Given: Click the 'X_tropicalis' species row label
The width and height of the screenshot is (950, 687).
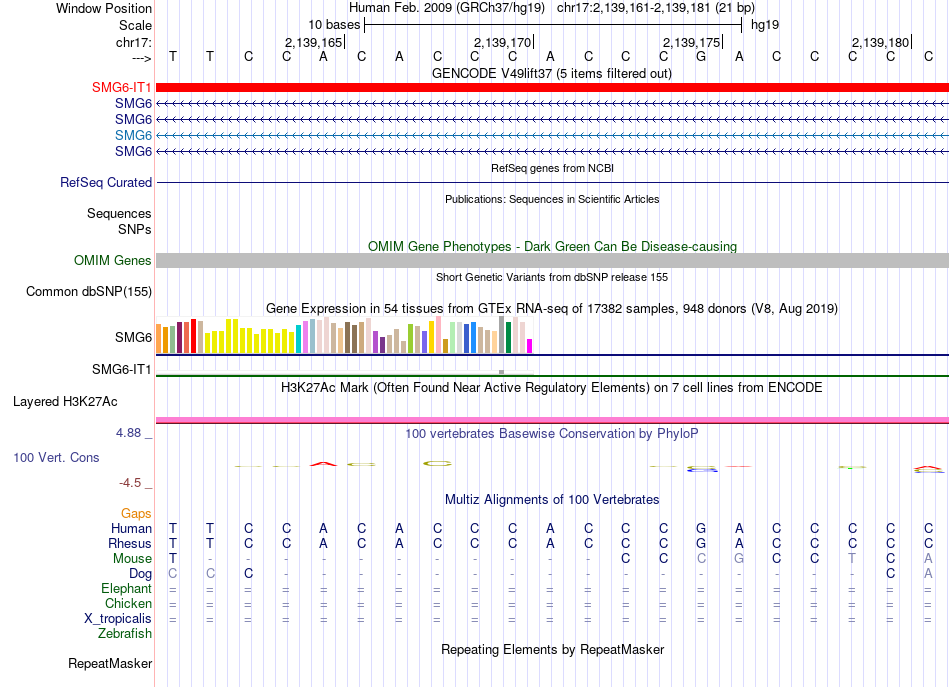Looking at the screenshot, I should click(118, 619).
